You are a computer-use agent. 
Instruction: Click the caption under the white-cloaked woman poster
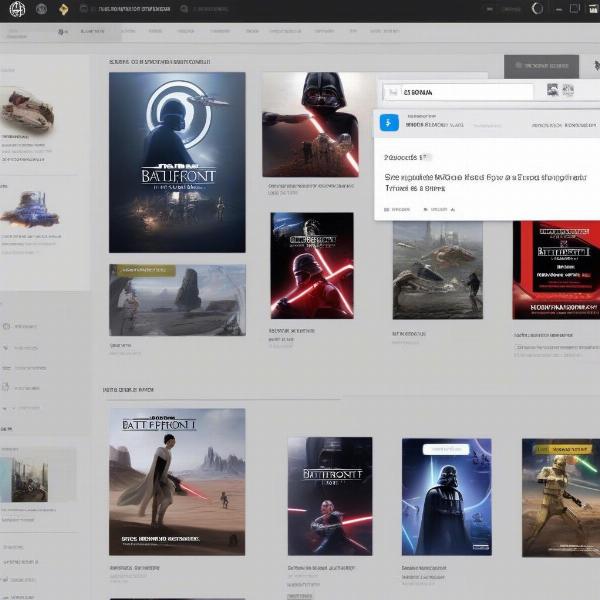[x=135, y=568]
